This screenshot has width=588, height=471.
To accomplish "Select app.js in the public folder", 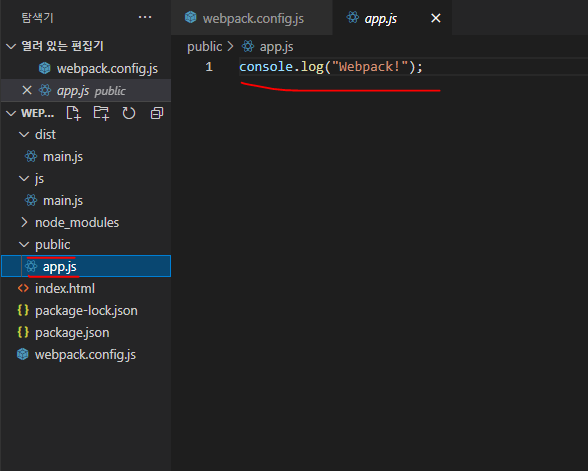I will pyautogui.click(x=86, y=266).
